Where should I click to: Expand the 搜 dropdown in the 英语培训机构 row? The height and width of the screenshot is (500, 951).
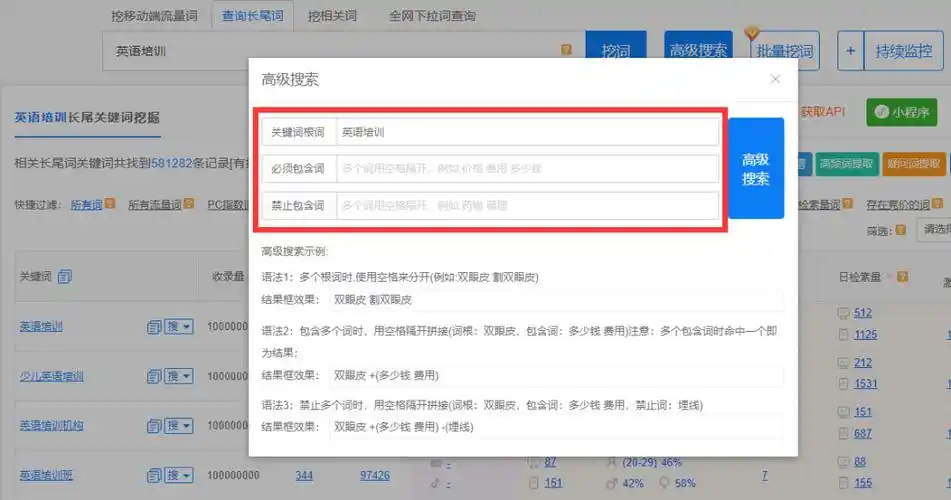click(179, 426)
